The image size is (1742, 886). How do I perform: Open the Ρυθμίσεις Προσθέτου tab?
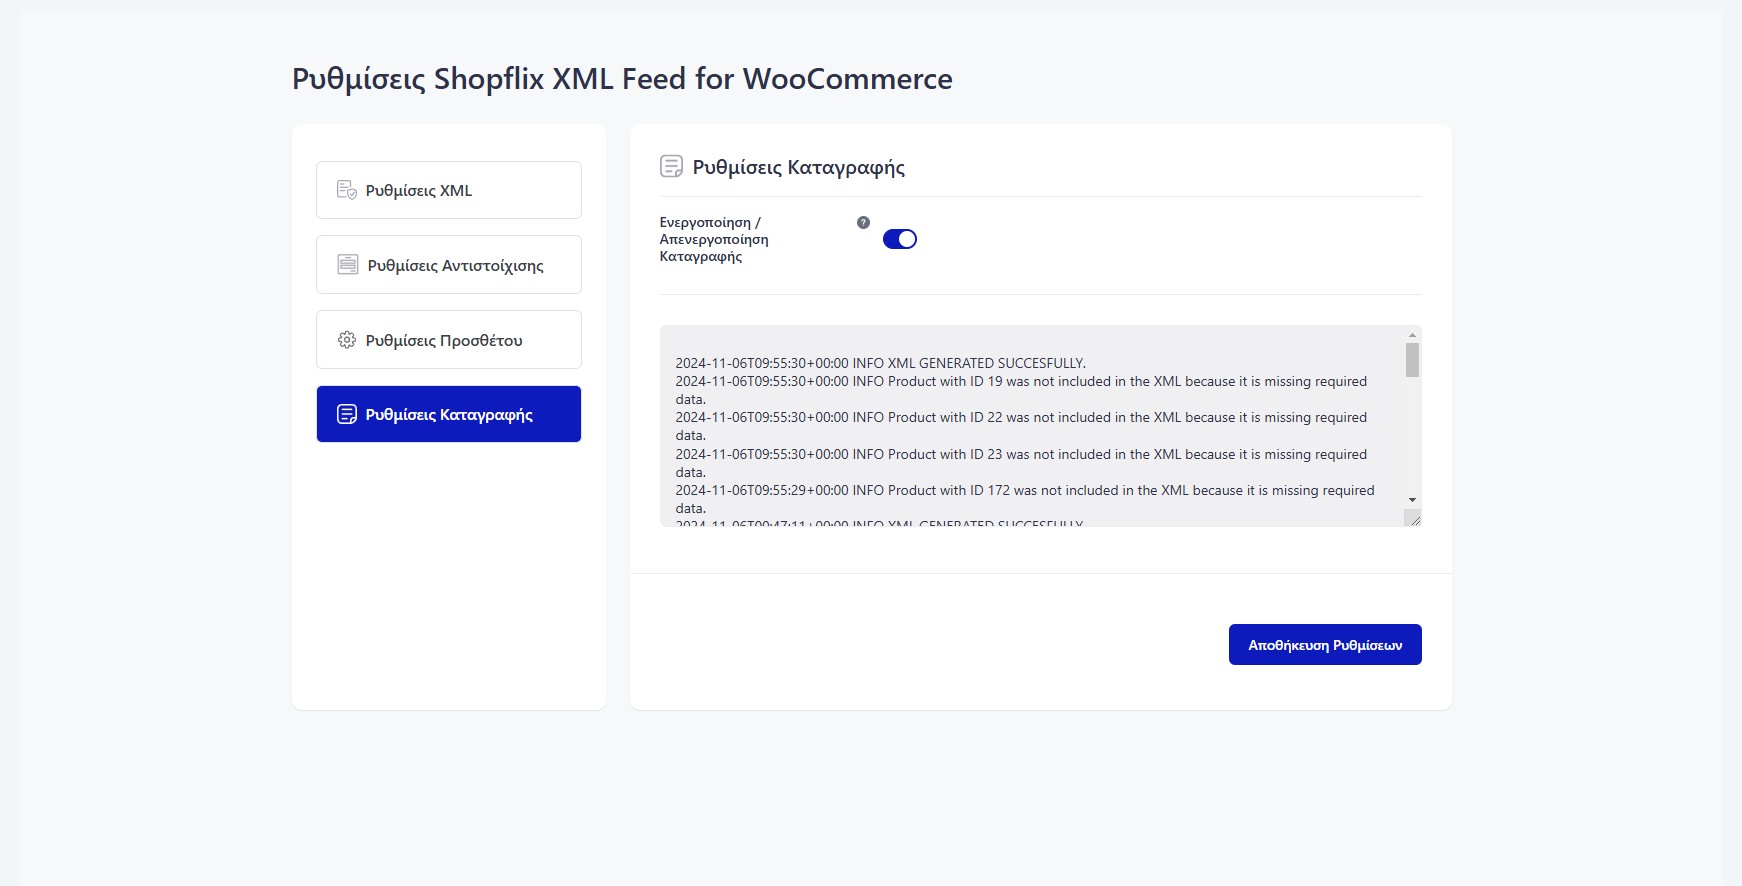point(449,340)
